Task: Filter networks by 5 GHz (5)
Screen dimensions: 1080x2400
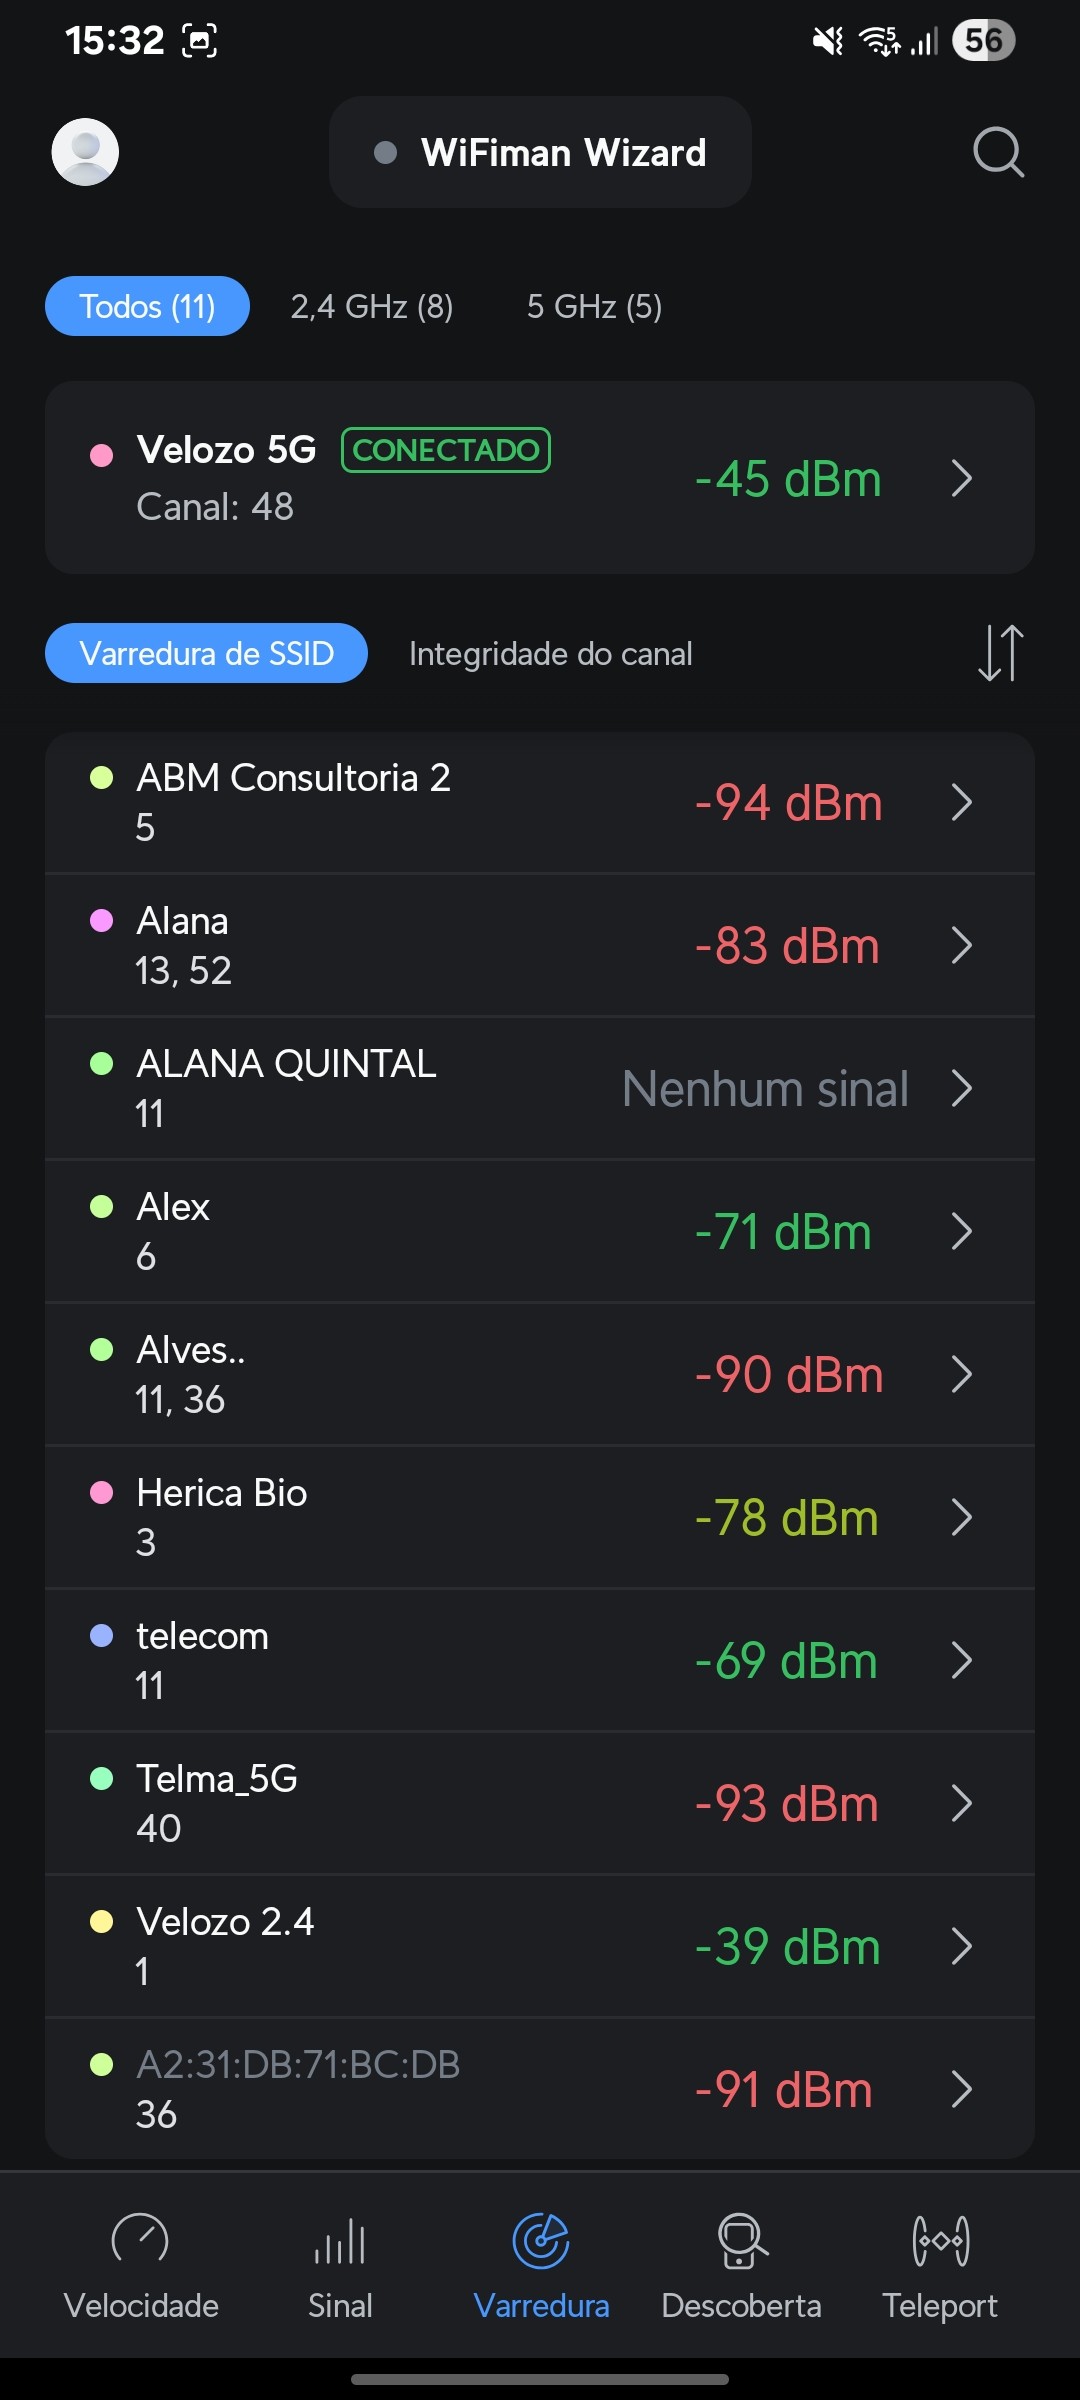Action: point(594,306)
